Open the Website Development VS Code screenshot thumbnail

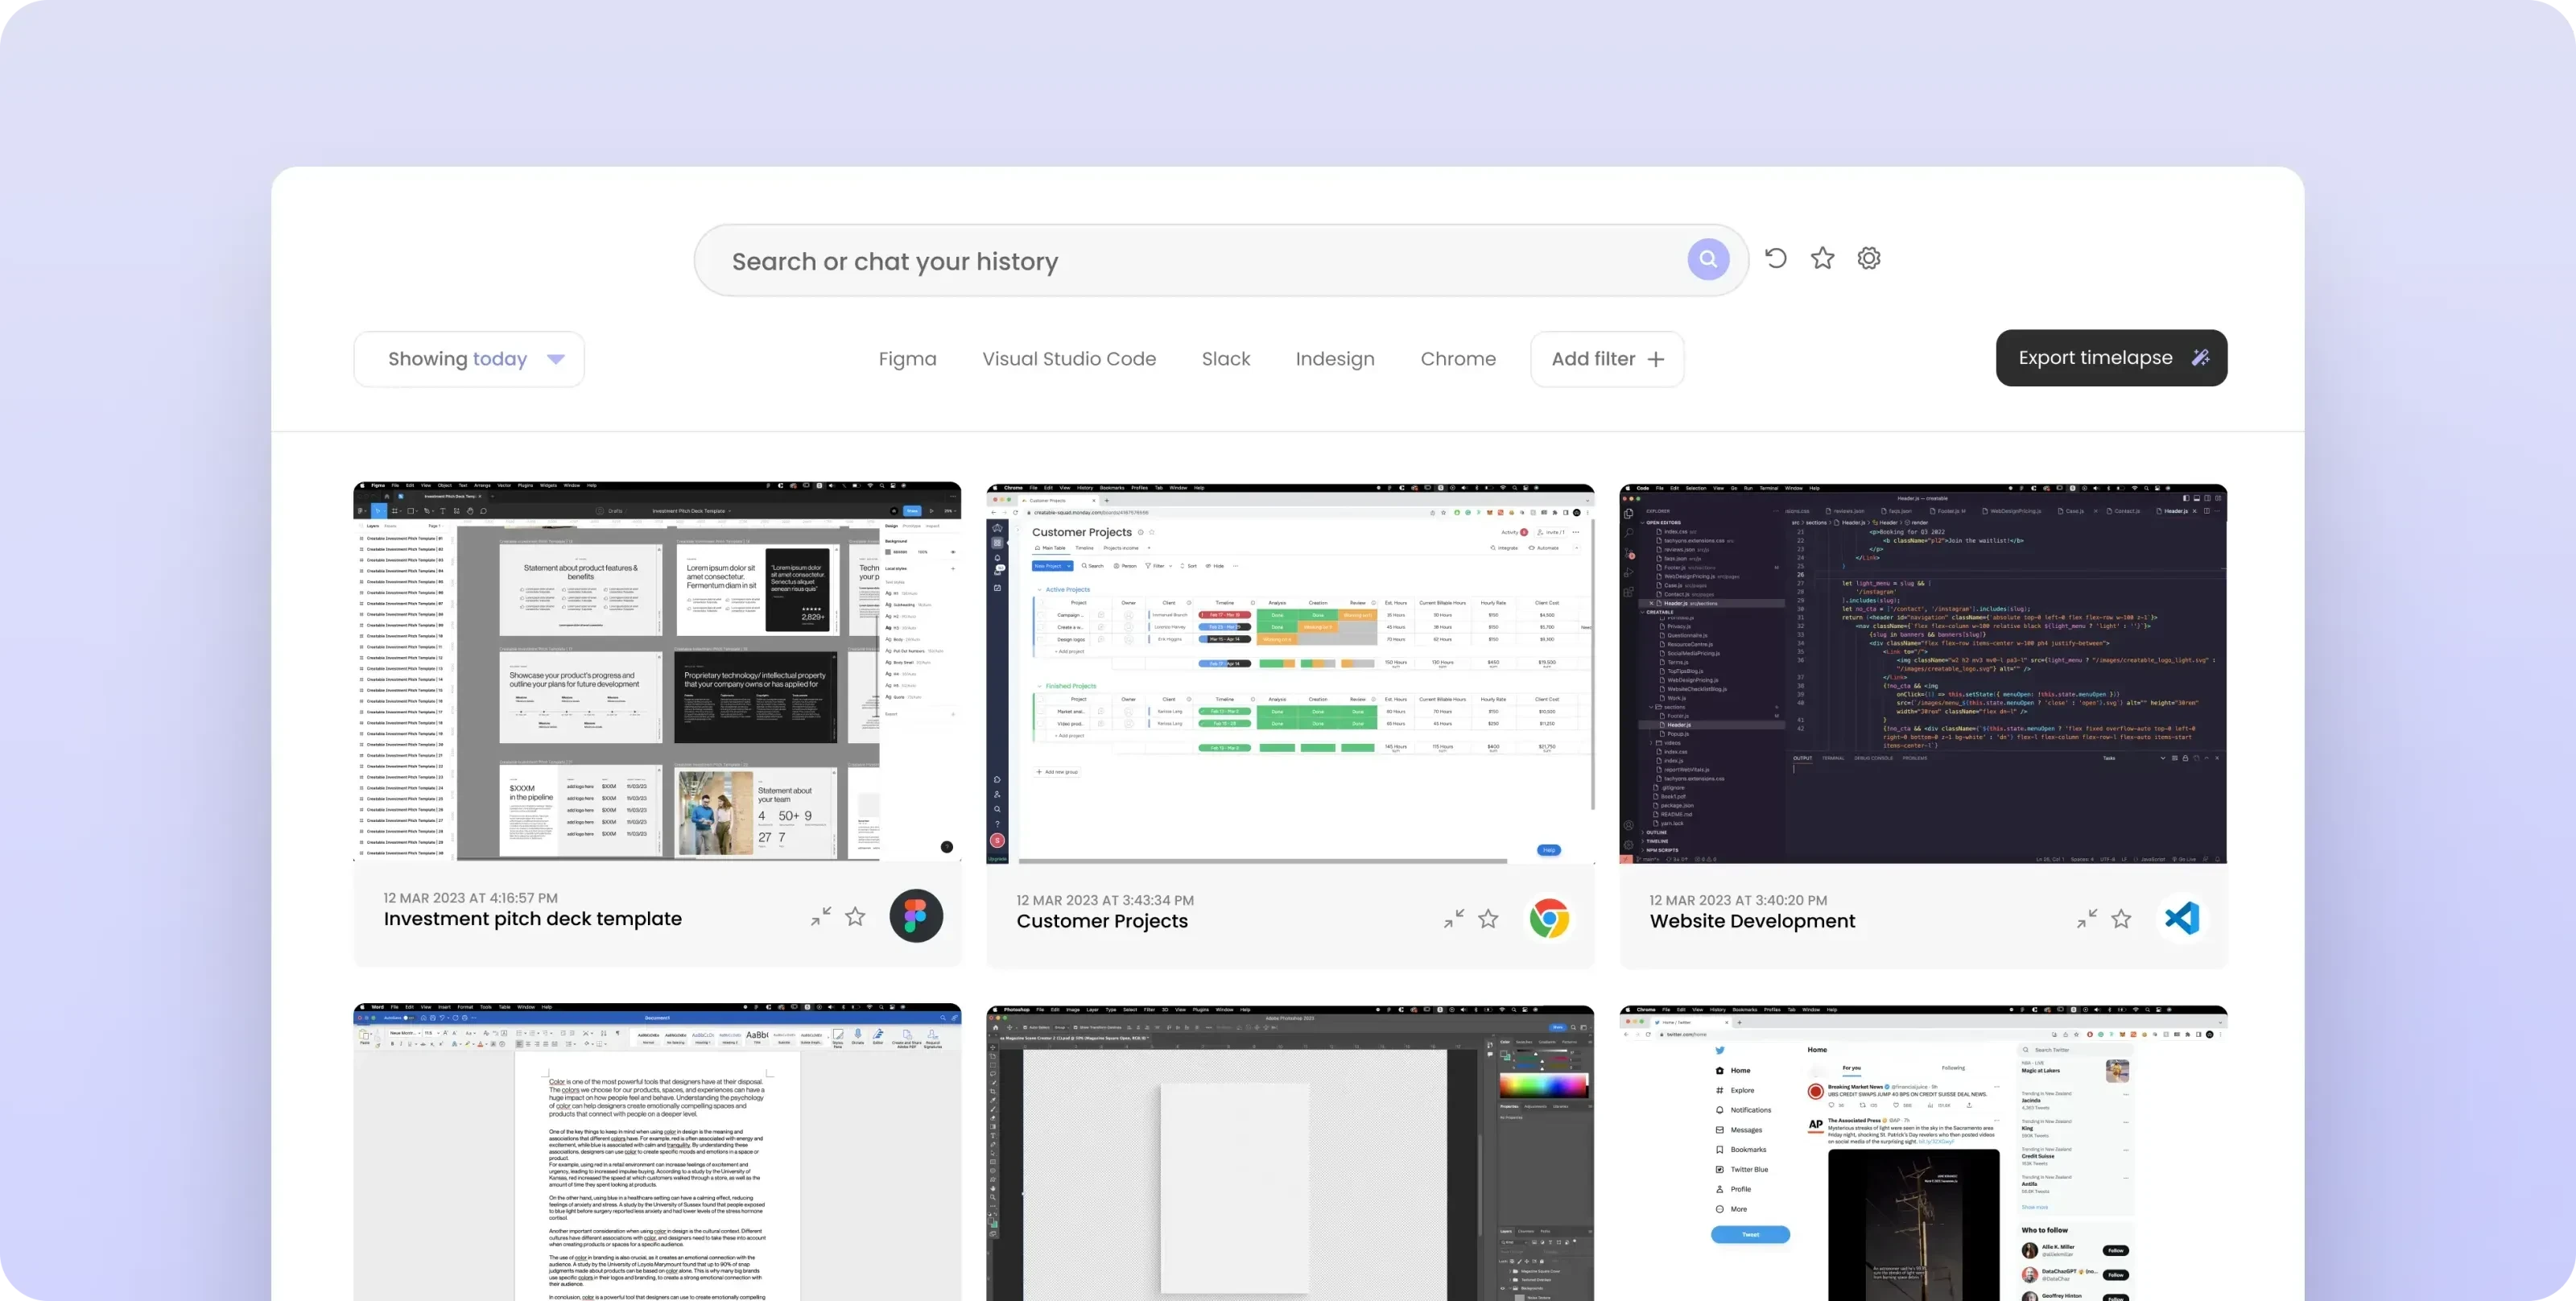click(1923, 673)
